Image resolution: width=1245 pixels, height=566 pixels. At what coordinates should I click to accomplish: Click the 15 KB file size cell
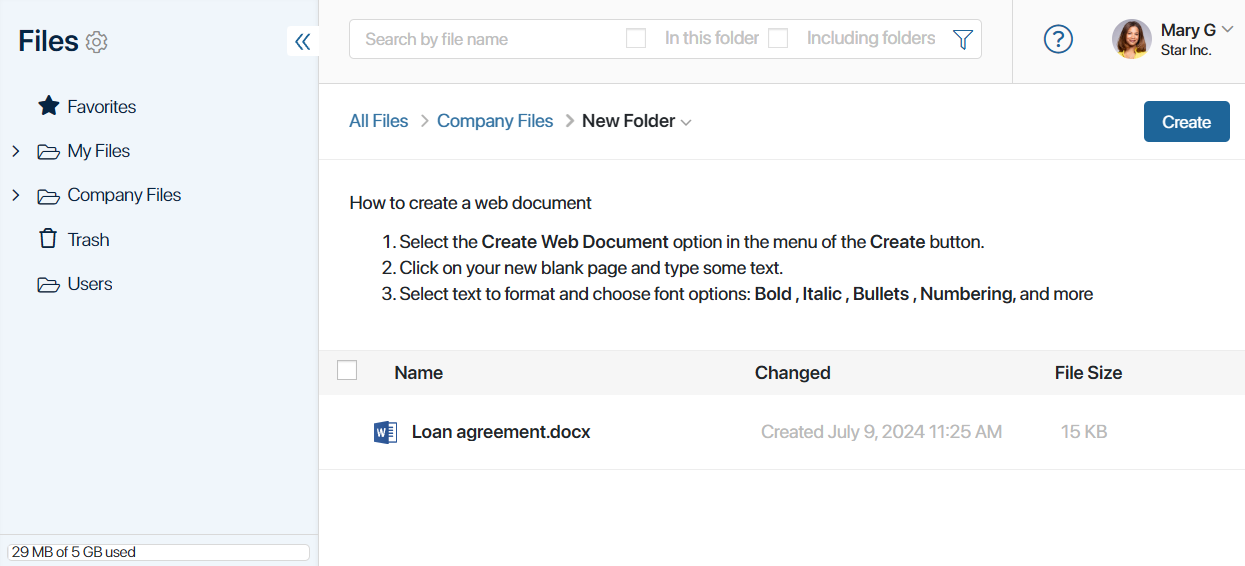coord(1084,432)
